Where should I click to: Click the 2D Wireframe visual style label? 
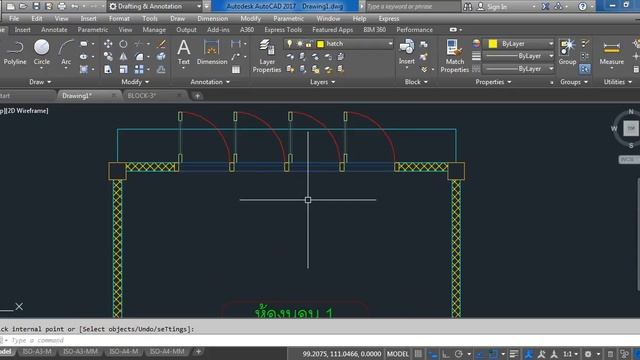coord(27,111)
